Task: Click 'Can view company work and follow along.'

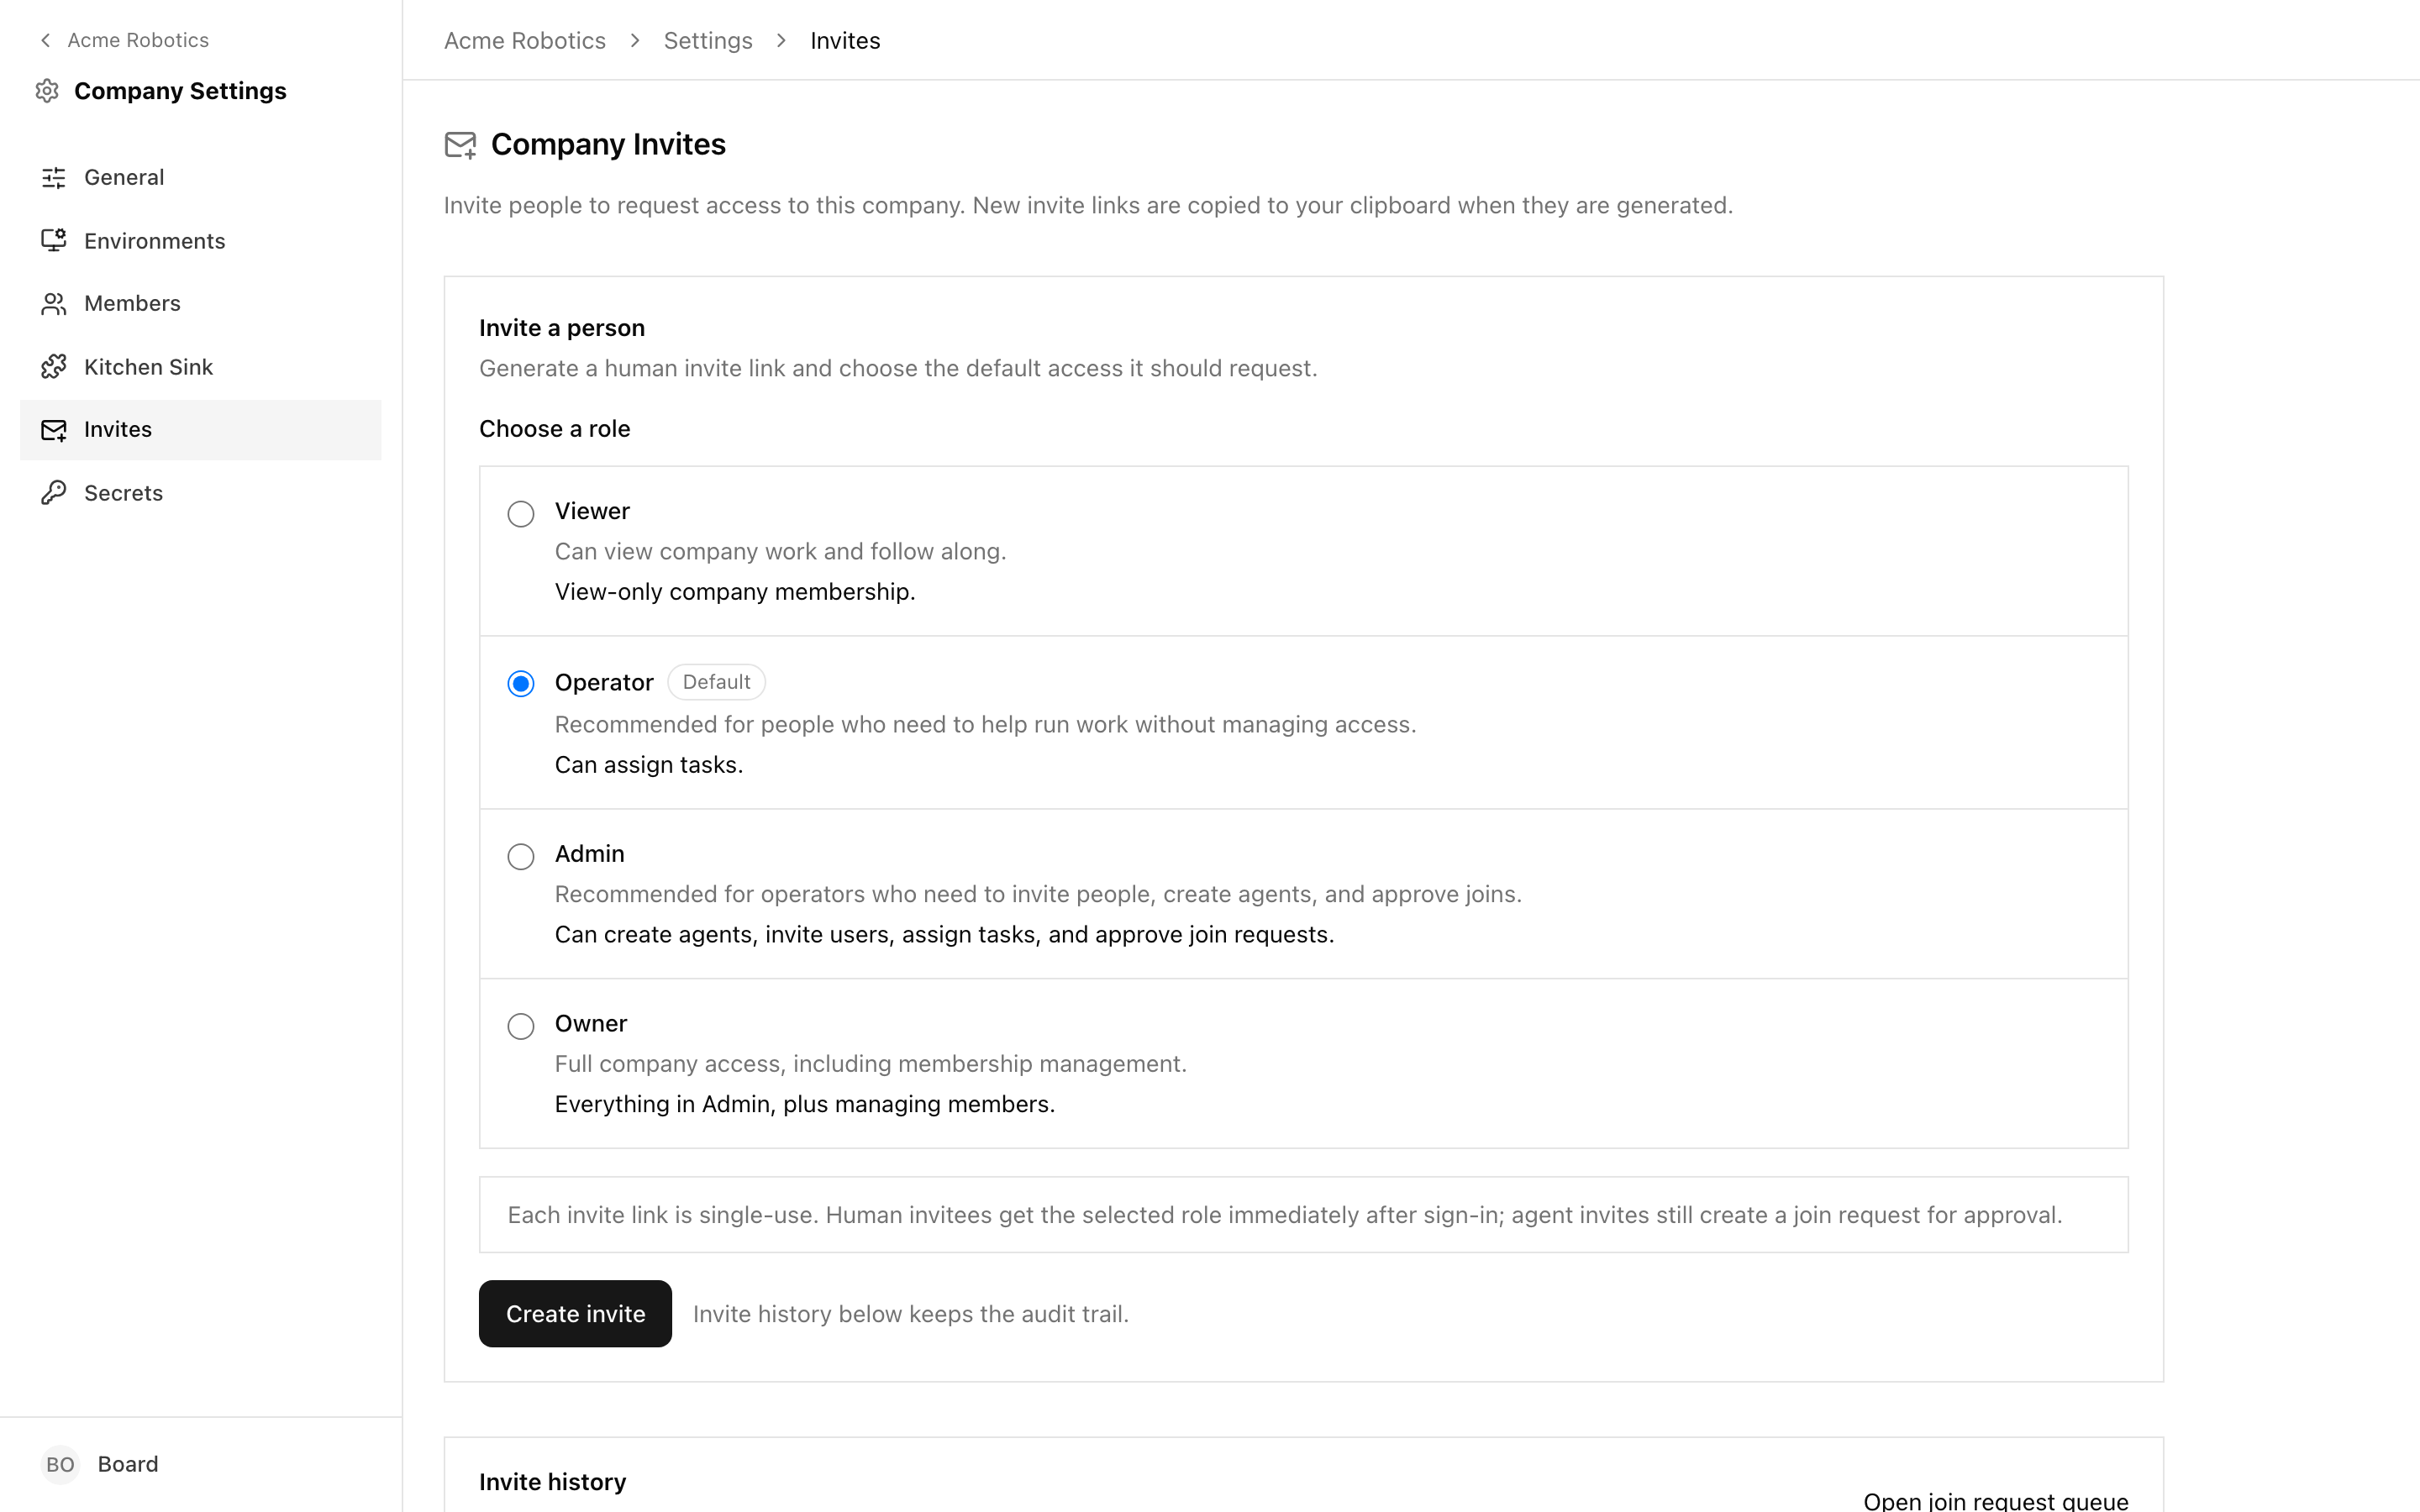Action: pyautogui.click(x=781, y=552)
